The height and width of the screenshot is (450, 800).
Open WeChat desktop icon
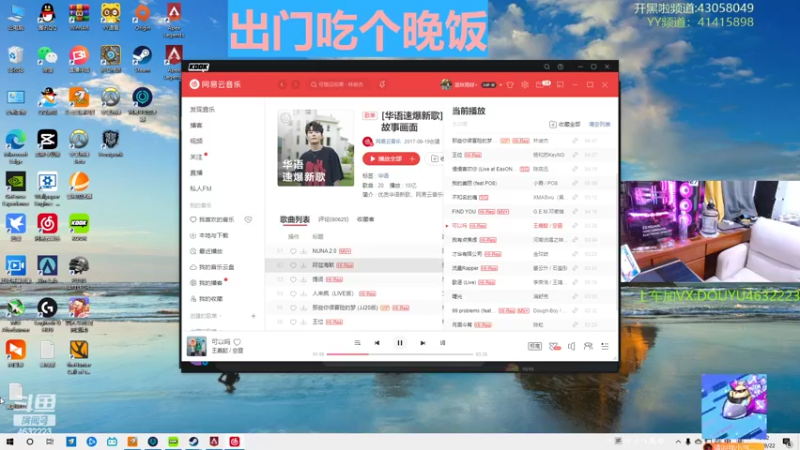click(x=47, y=59)
